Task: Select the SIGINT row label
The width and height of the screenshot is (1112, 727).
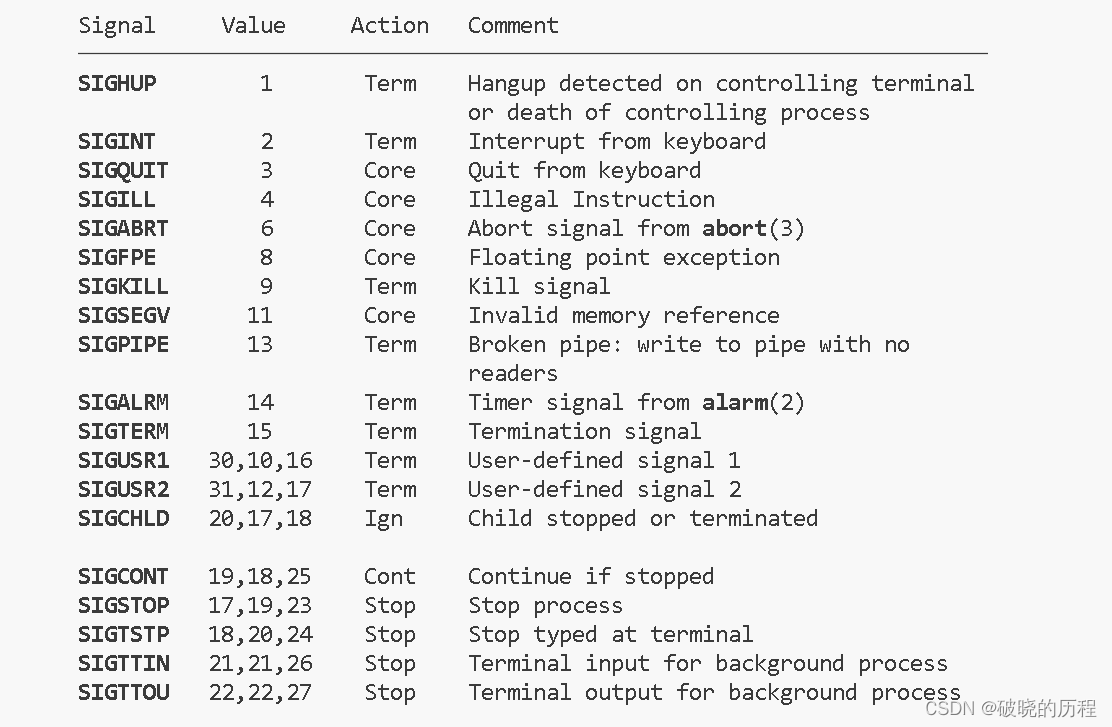Action: tap(116, 142)
